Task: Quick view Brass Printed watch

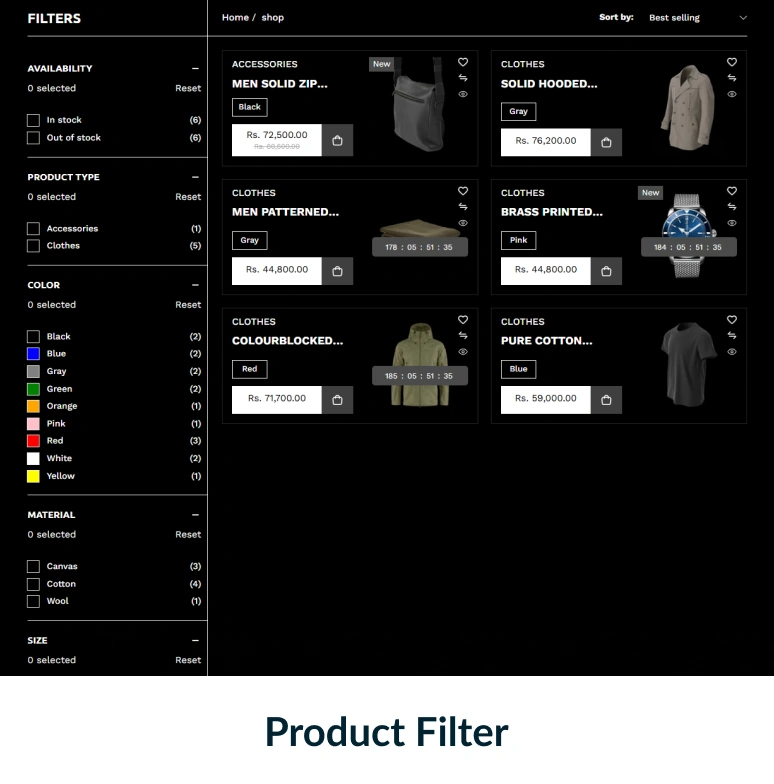Action: tap(732, 223)
